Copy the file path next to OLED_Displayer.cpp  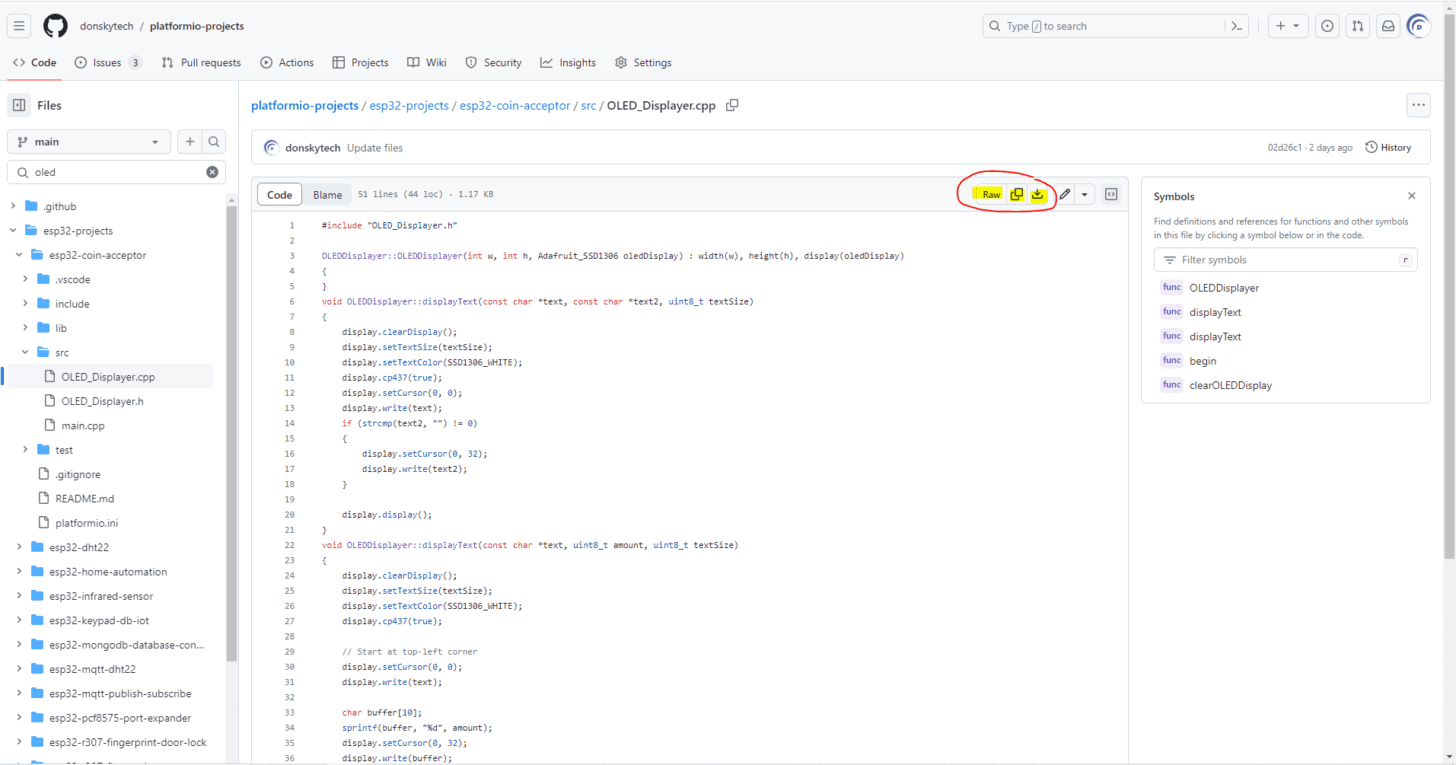[x=732, y=105]
